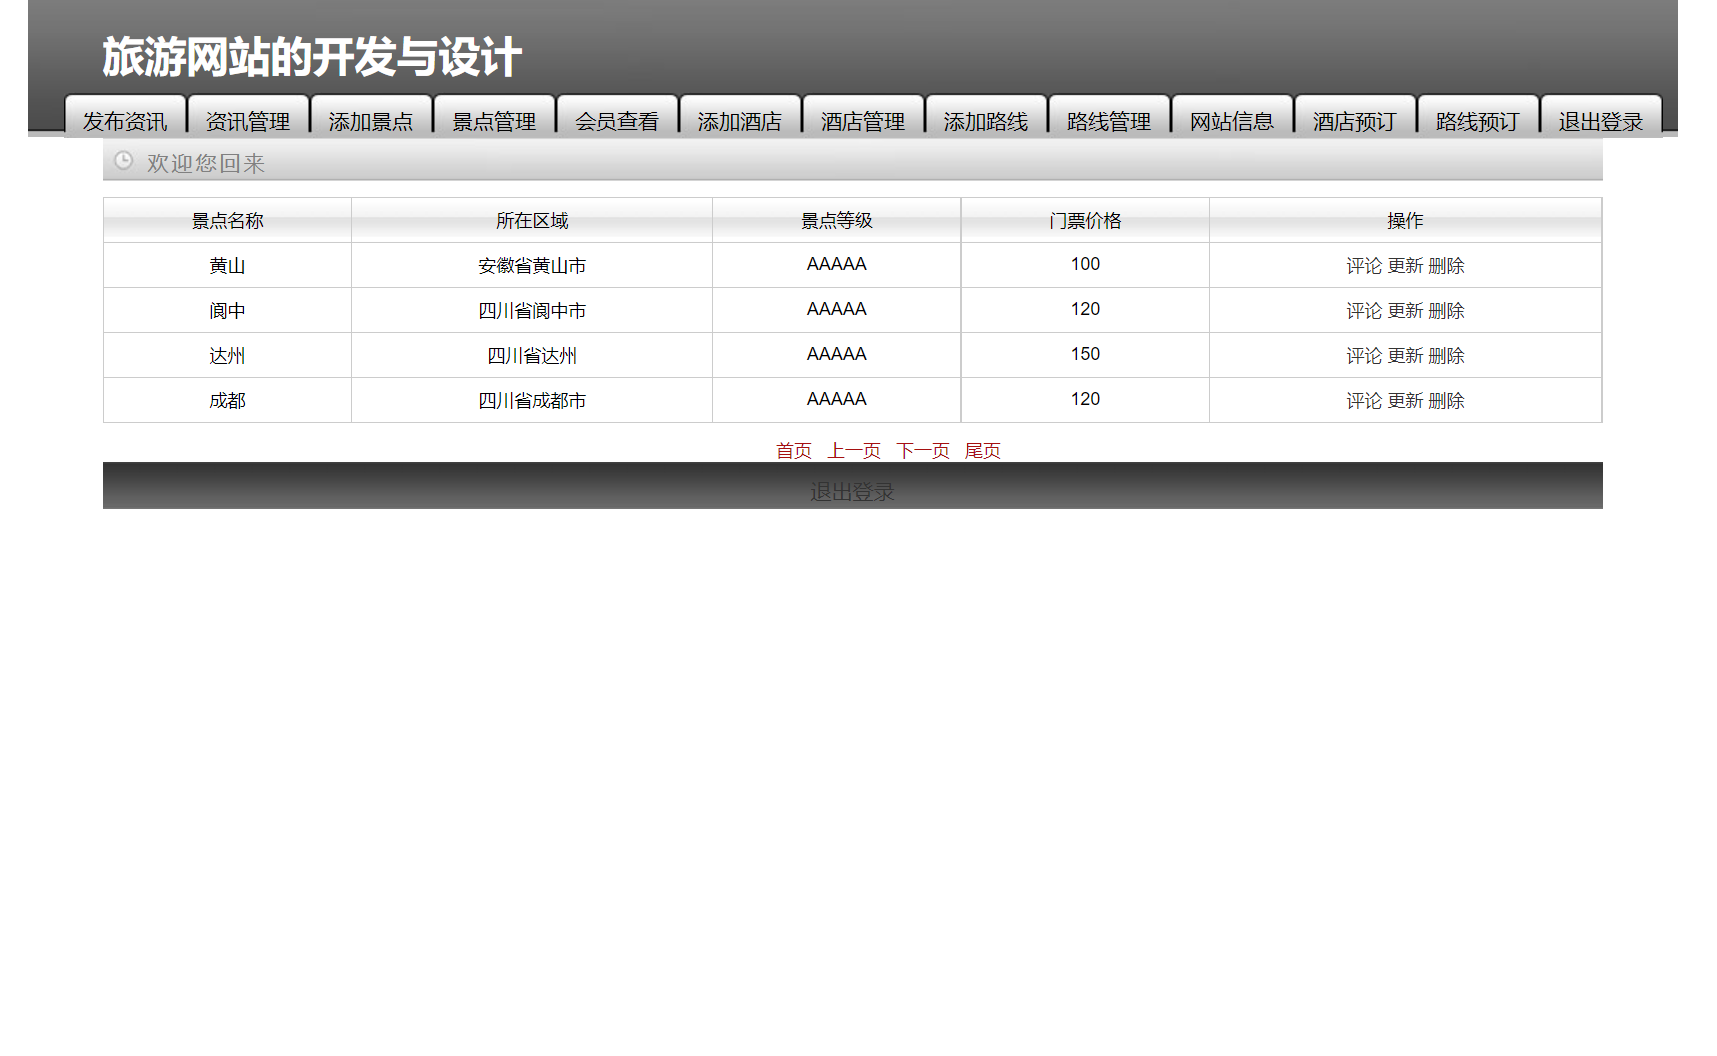The image size is (1717, 1056).
Task: Click the 安徽省黄山市 region cell
Action: click(x=532, y=266)
